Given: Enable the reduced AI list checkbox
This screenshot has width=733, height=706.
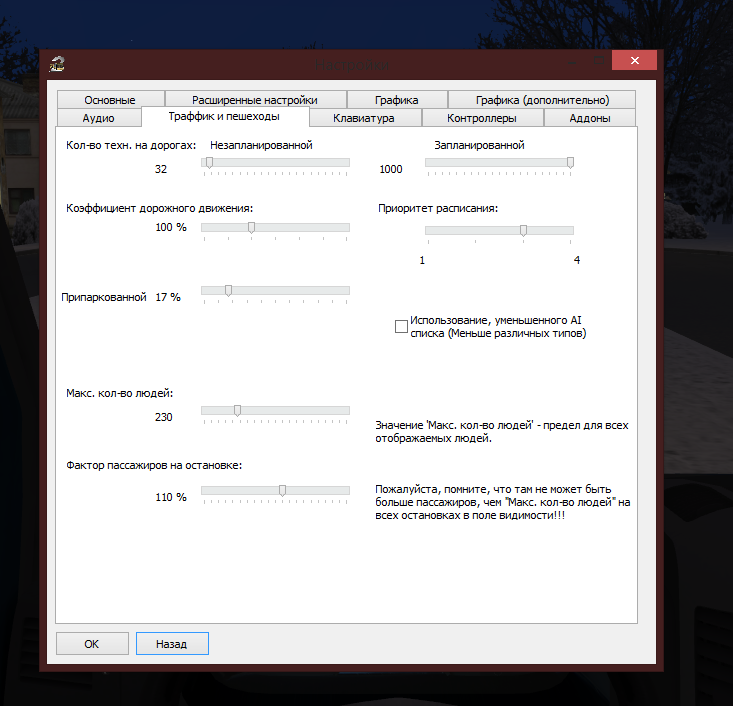Looking at the screenshot, I should 401,326.
